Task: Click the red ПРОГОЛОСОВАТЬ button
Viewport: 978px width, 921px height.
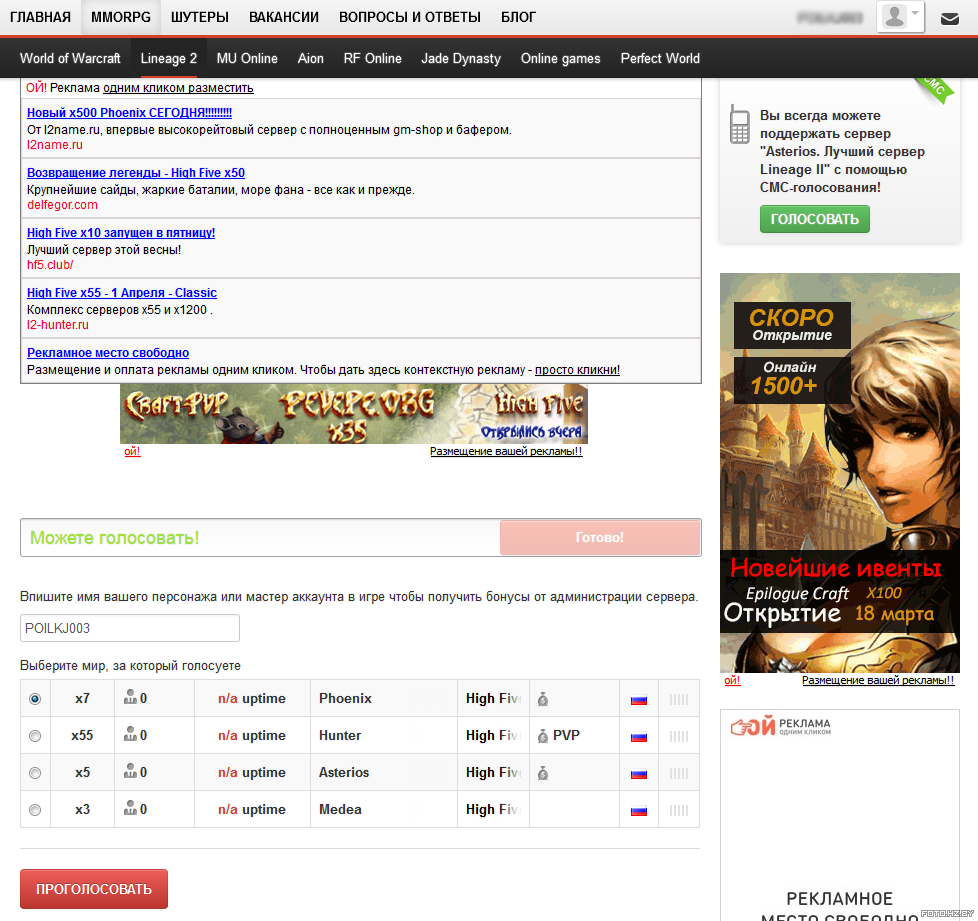Action: coord(94,889)
